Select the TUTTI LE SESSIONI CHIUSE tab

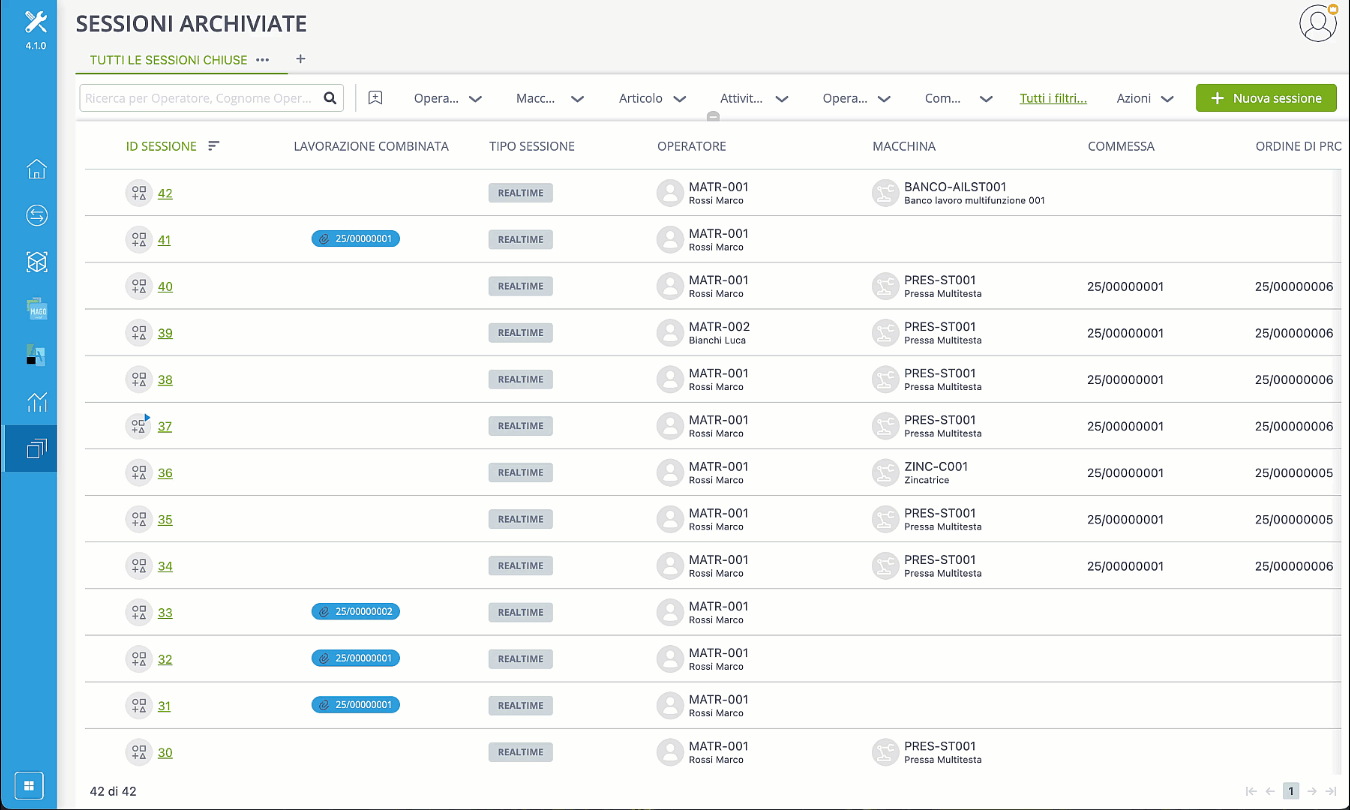[168, 60]
